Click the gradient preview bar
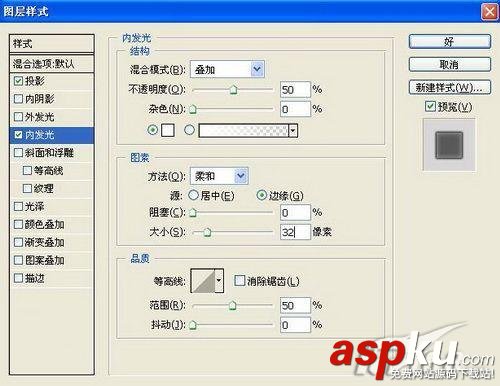500x386 pixels. [x=244, y=131]
